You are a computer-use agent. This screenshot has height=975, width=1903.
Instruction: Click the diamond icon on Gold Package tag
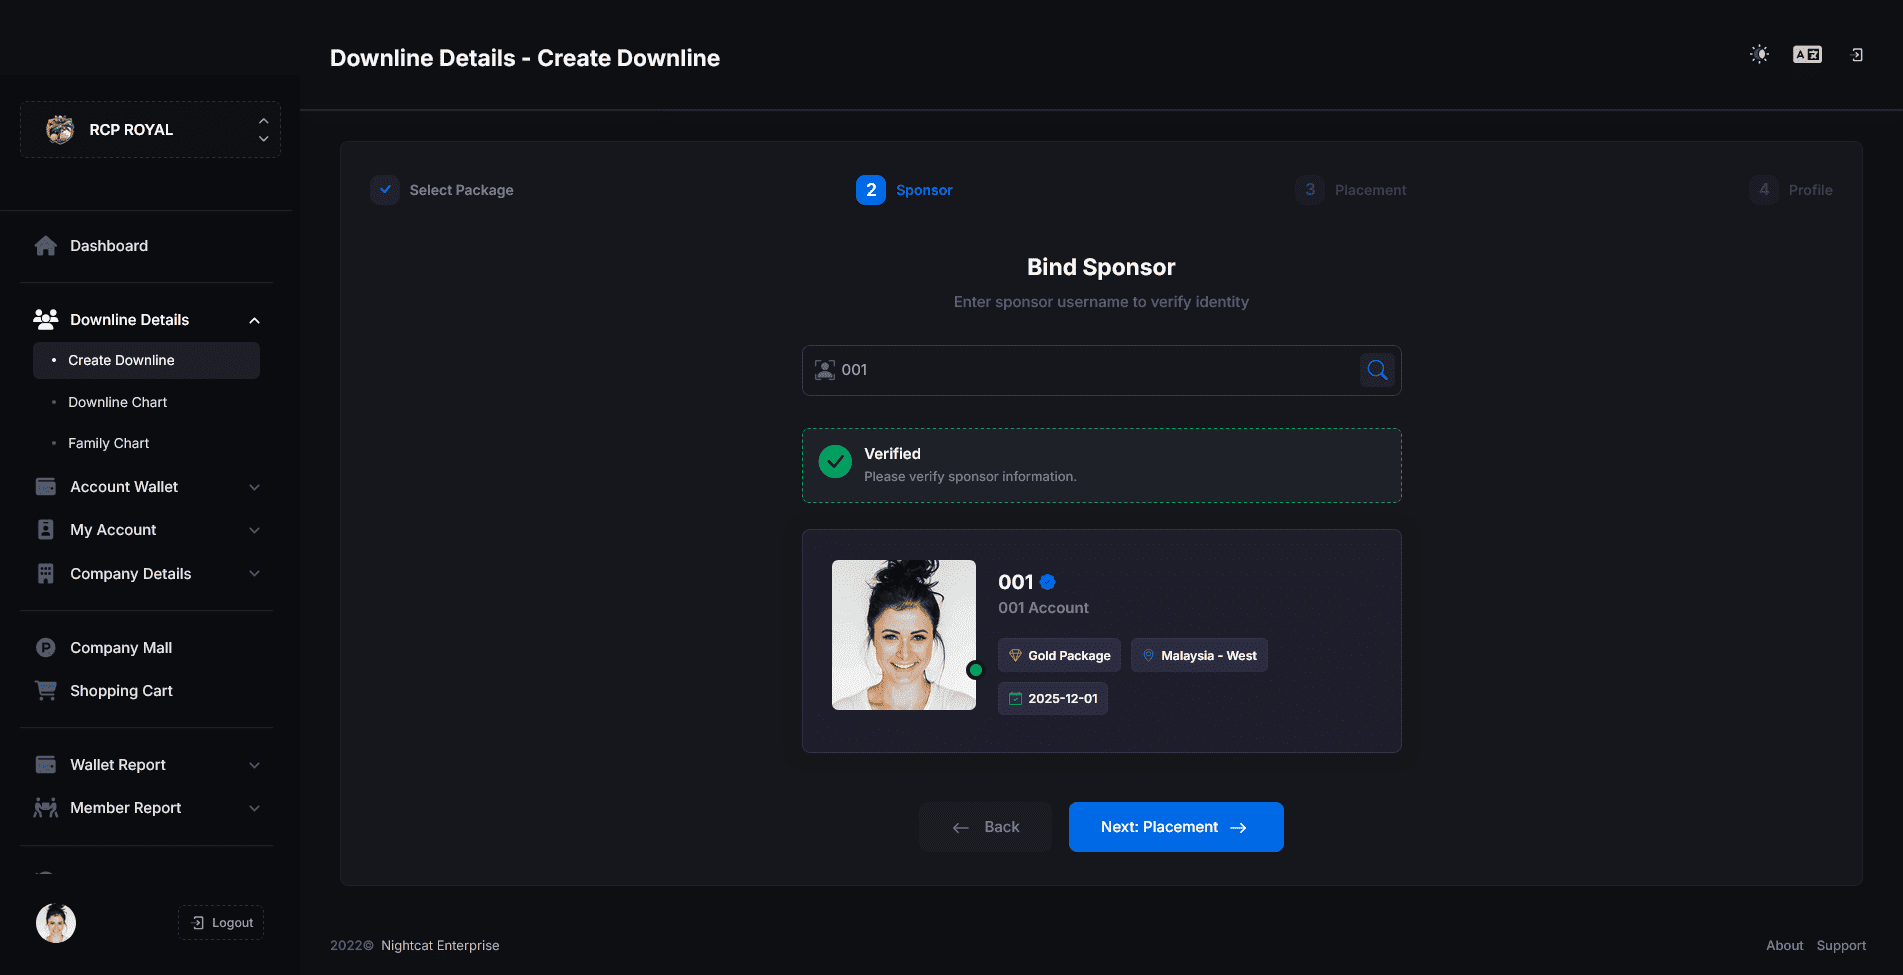pos(1015,656)
